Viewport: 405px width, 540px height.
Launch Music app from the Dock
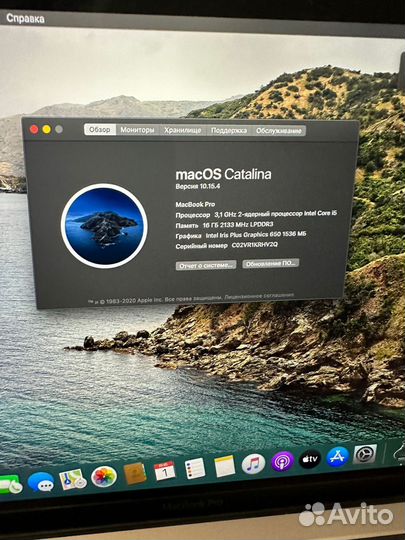pos(253,464)
